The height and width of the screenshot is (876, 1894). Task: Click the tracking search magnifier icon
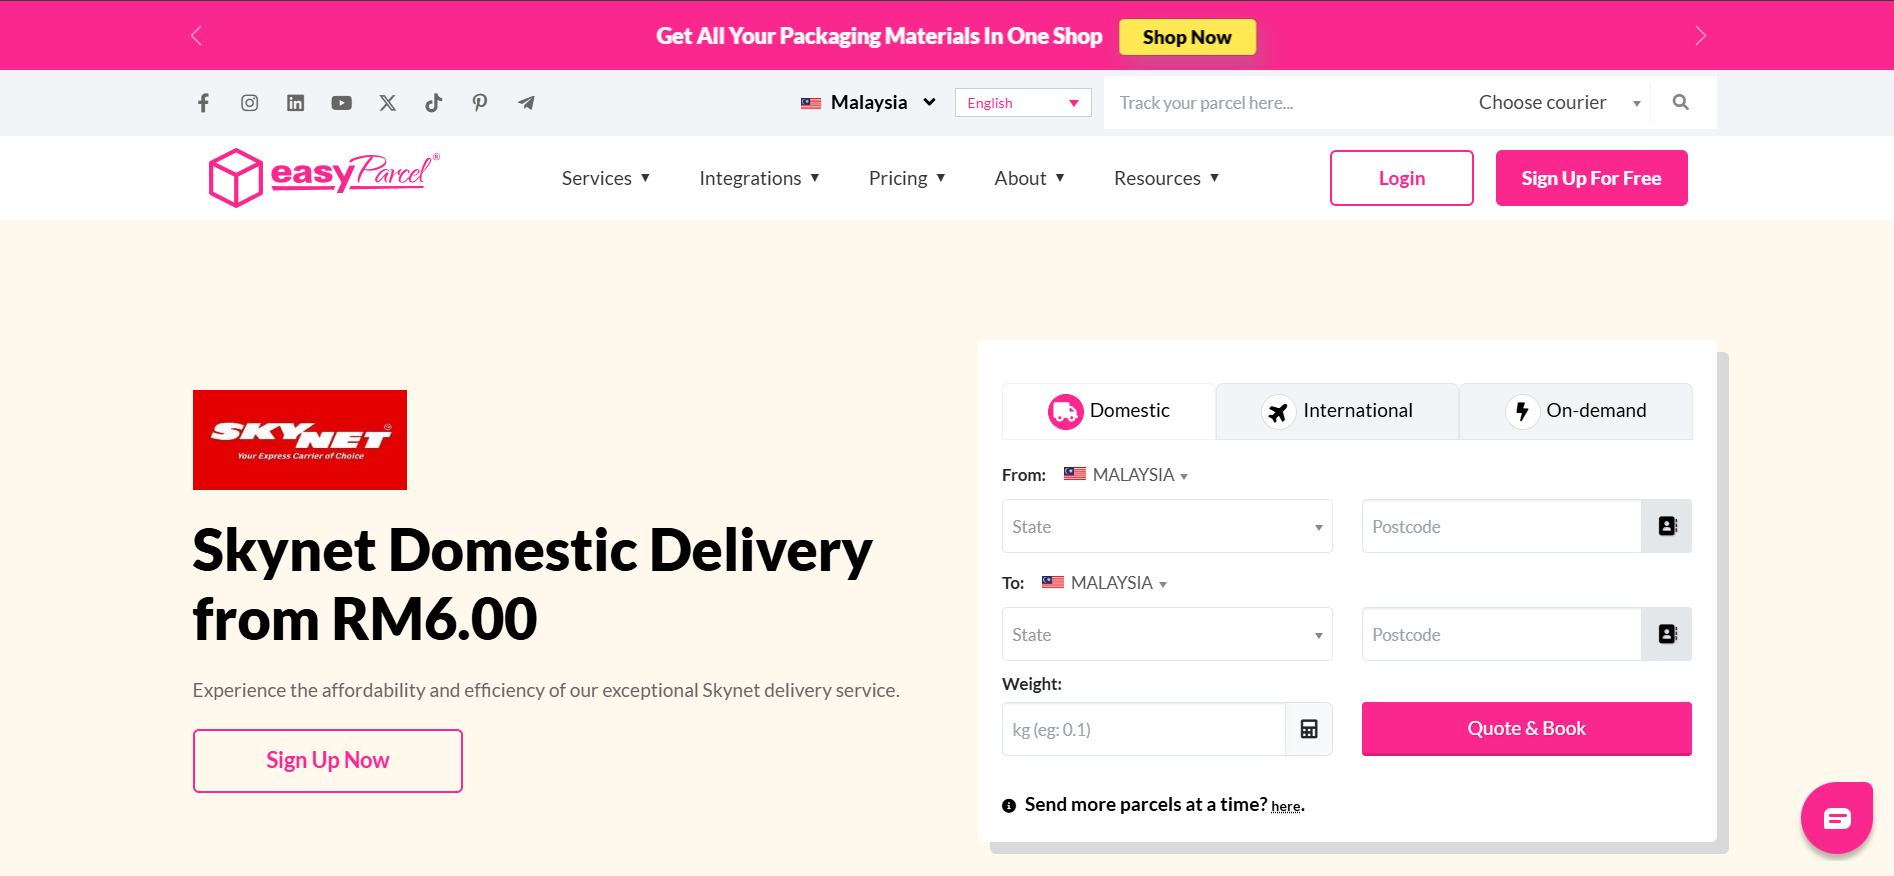(1681, 102)
